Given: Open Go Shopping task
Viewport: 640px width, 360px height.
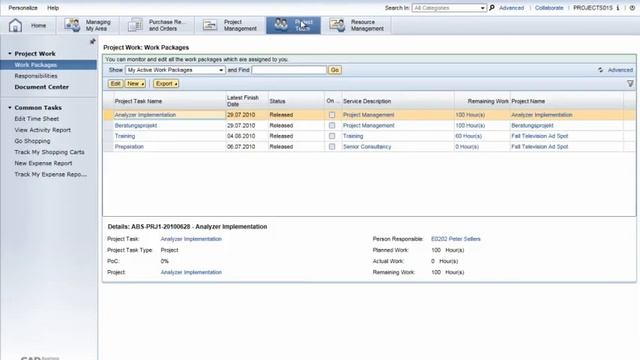Looking at the screenshot, I should [x=32, y=141].
